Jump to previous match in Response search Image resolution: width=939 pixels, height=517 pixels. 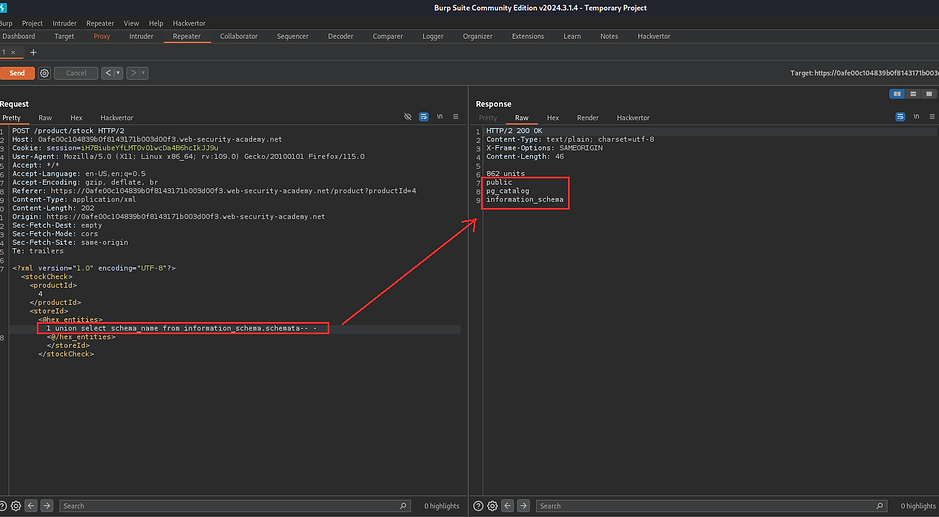[x=507, y=506]
